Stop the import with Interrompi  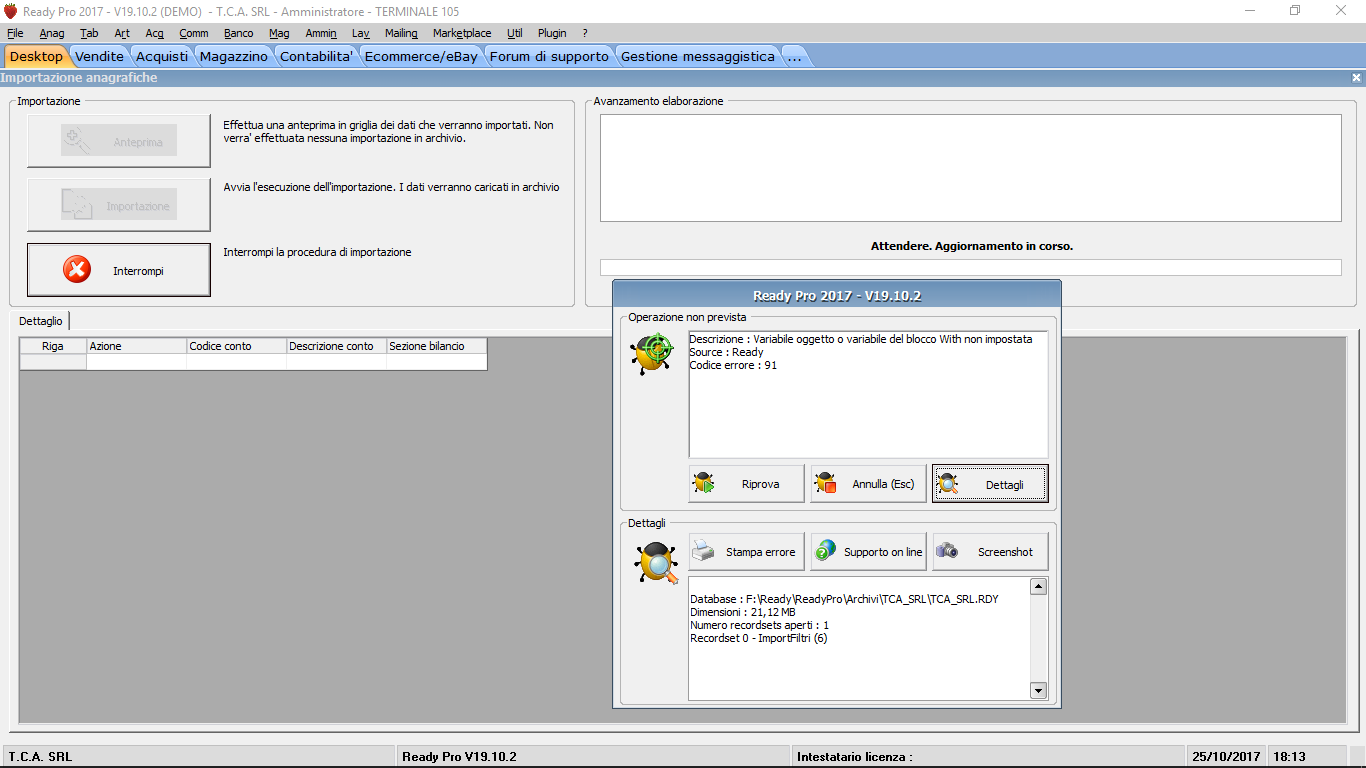pyautogui.click(x=119, y=270)
